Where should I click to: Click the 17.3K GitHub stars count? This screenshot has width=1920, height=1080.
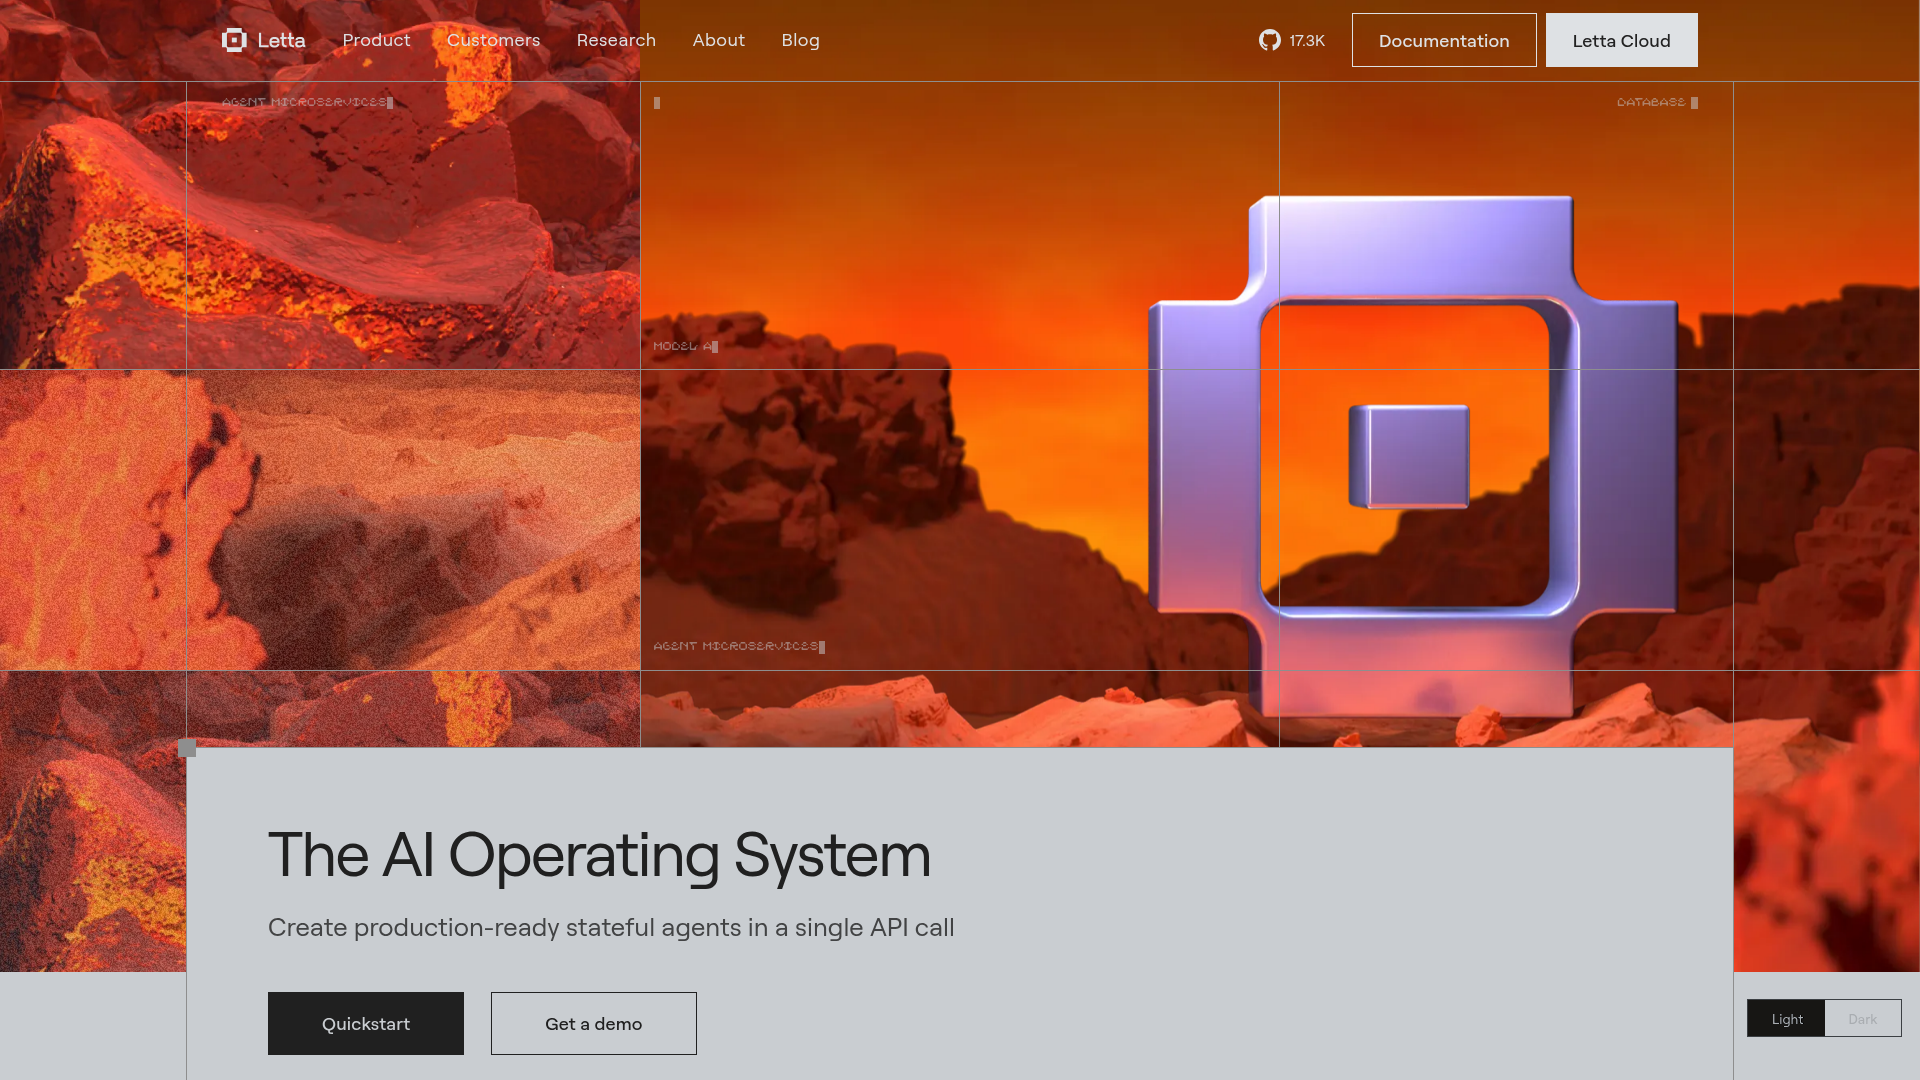pos(1306,41)
